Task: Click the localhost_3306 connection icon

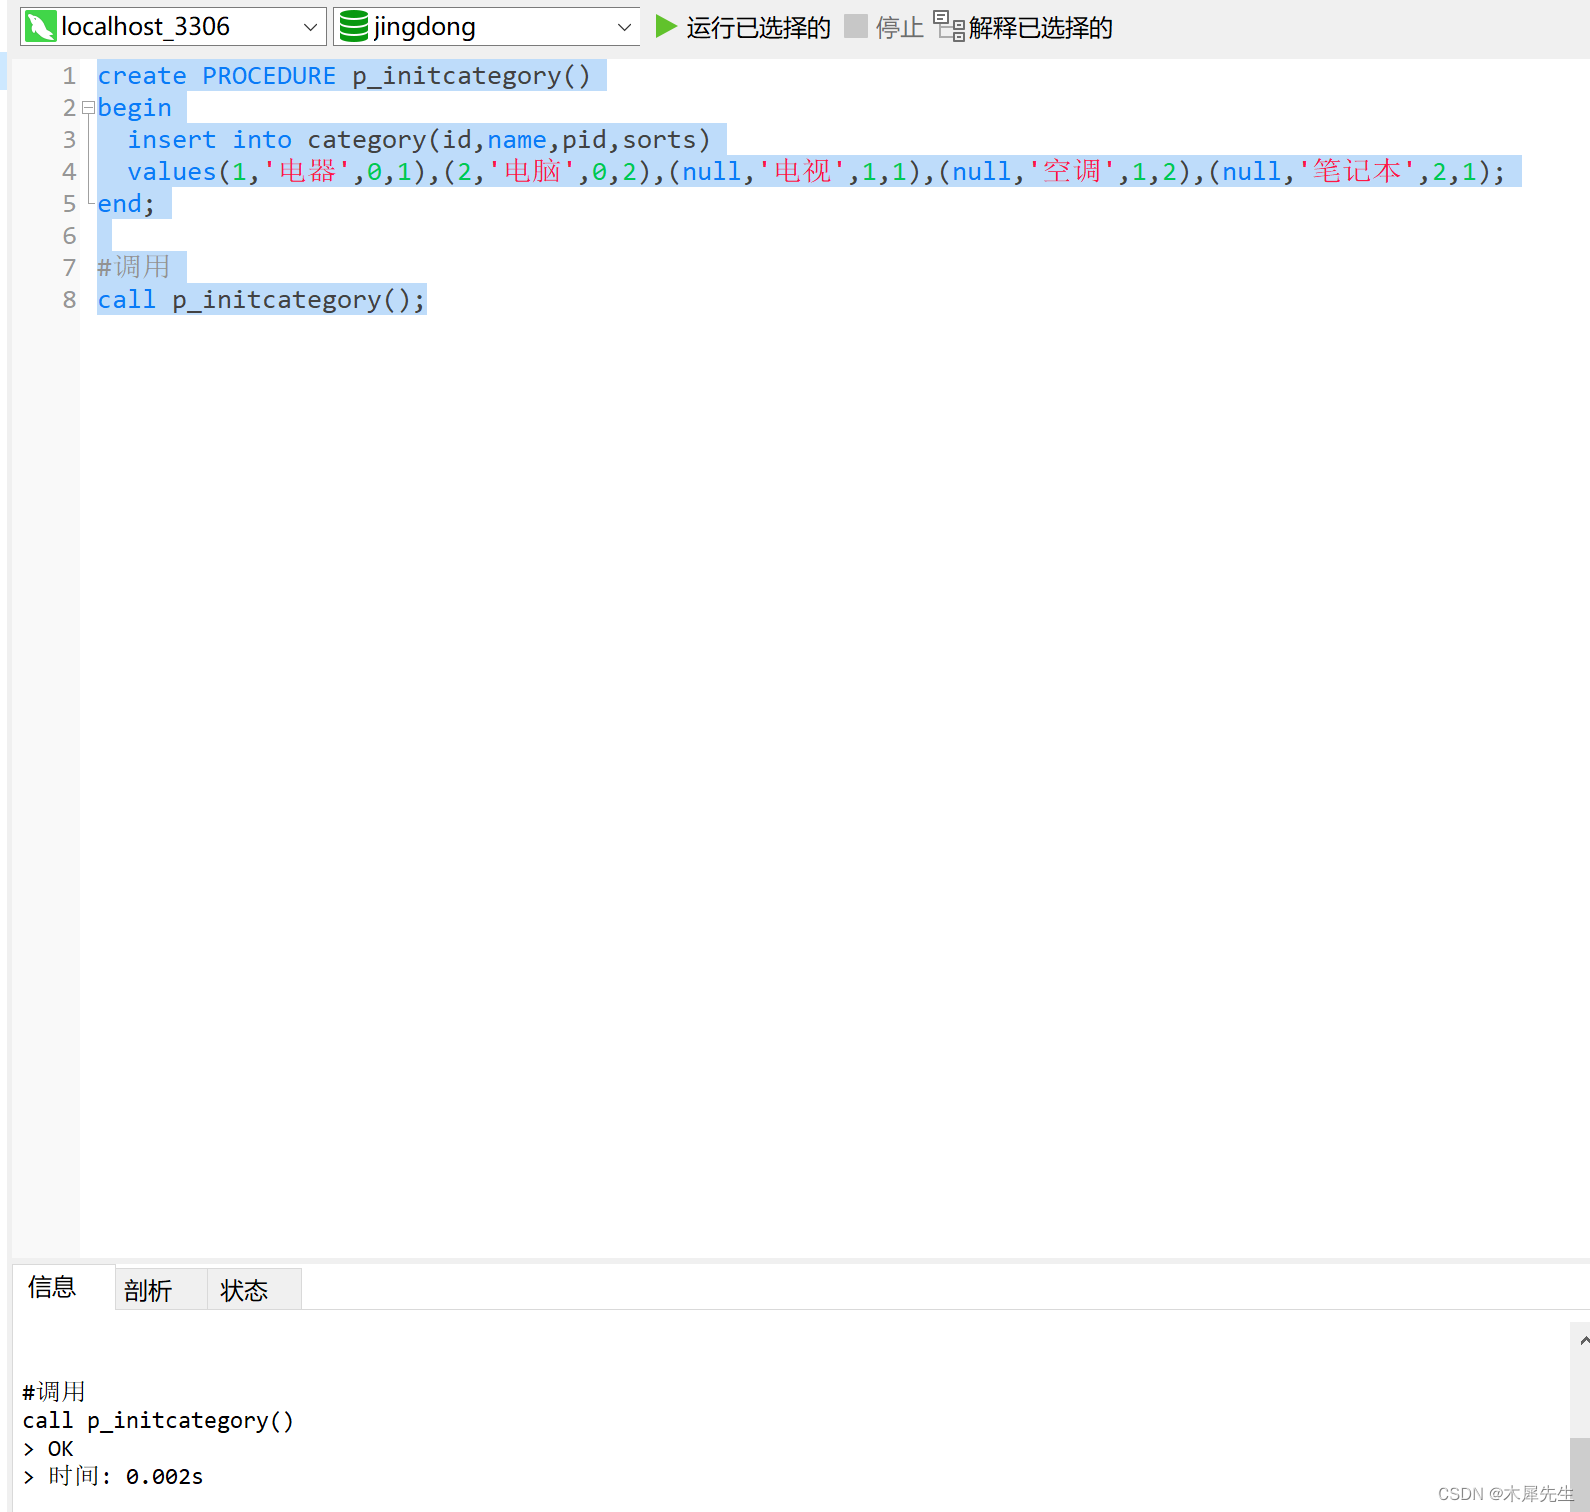Action: (40, 26)
